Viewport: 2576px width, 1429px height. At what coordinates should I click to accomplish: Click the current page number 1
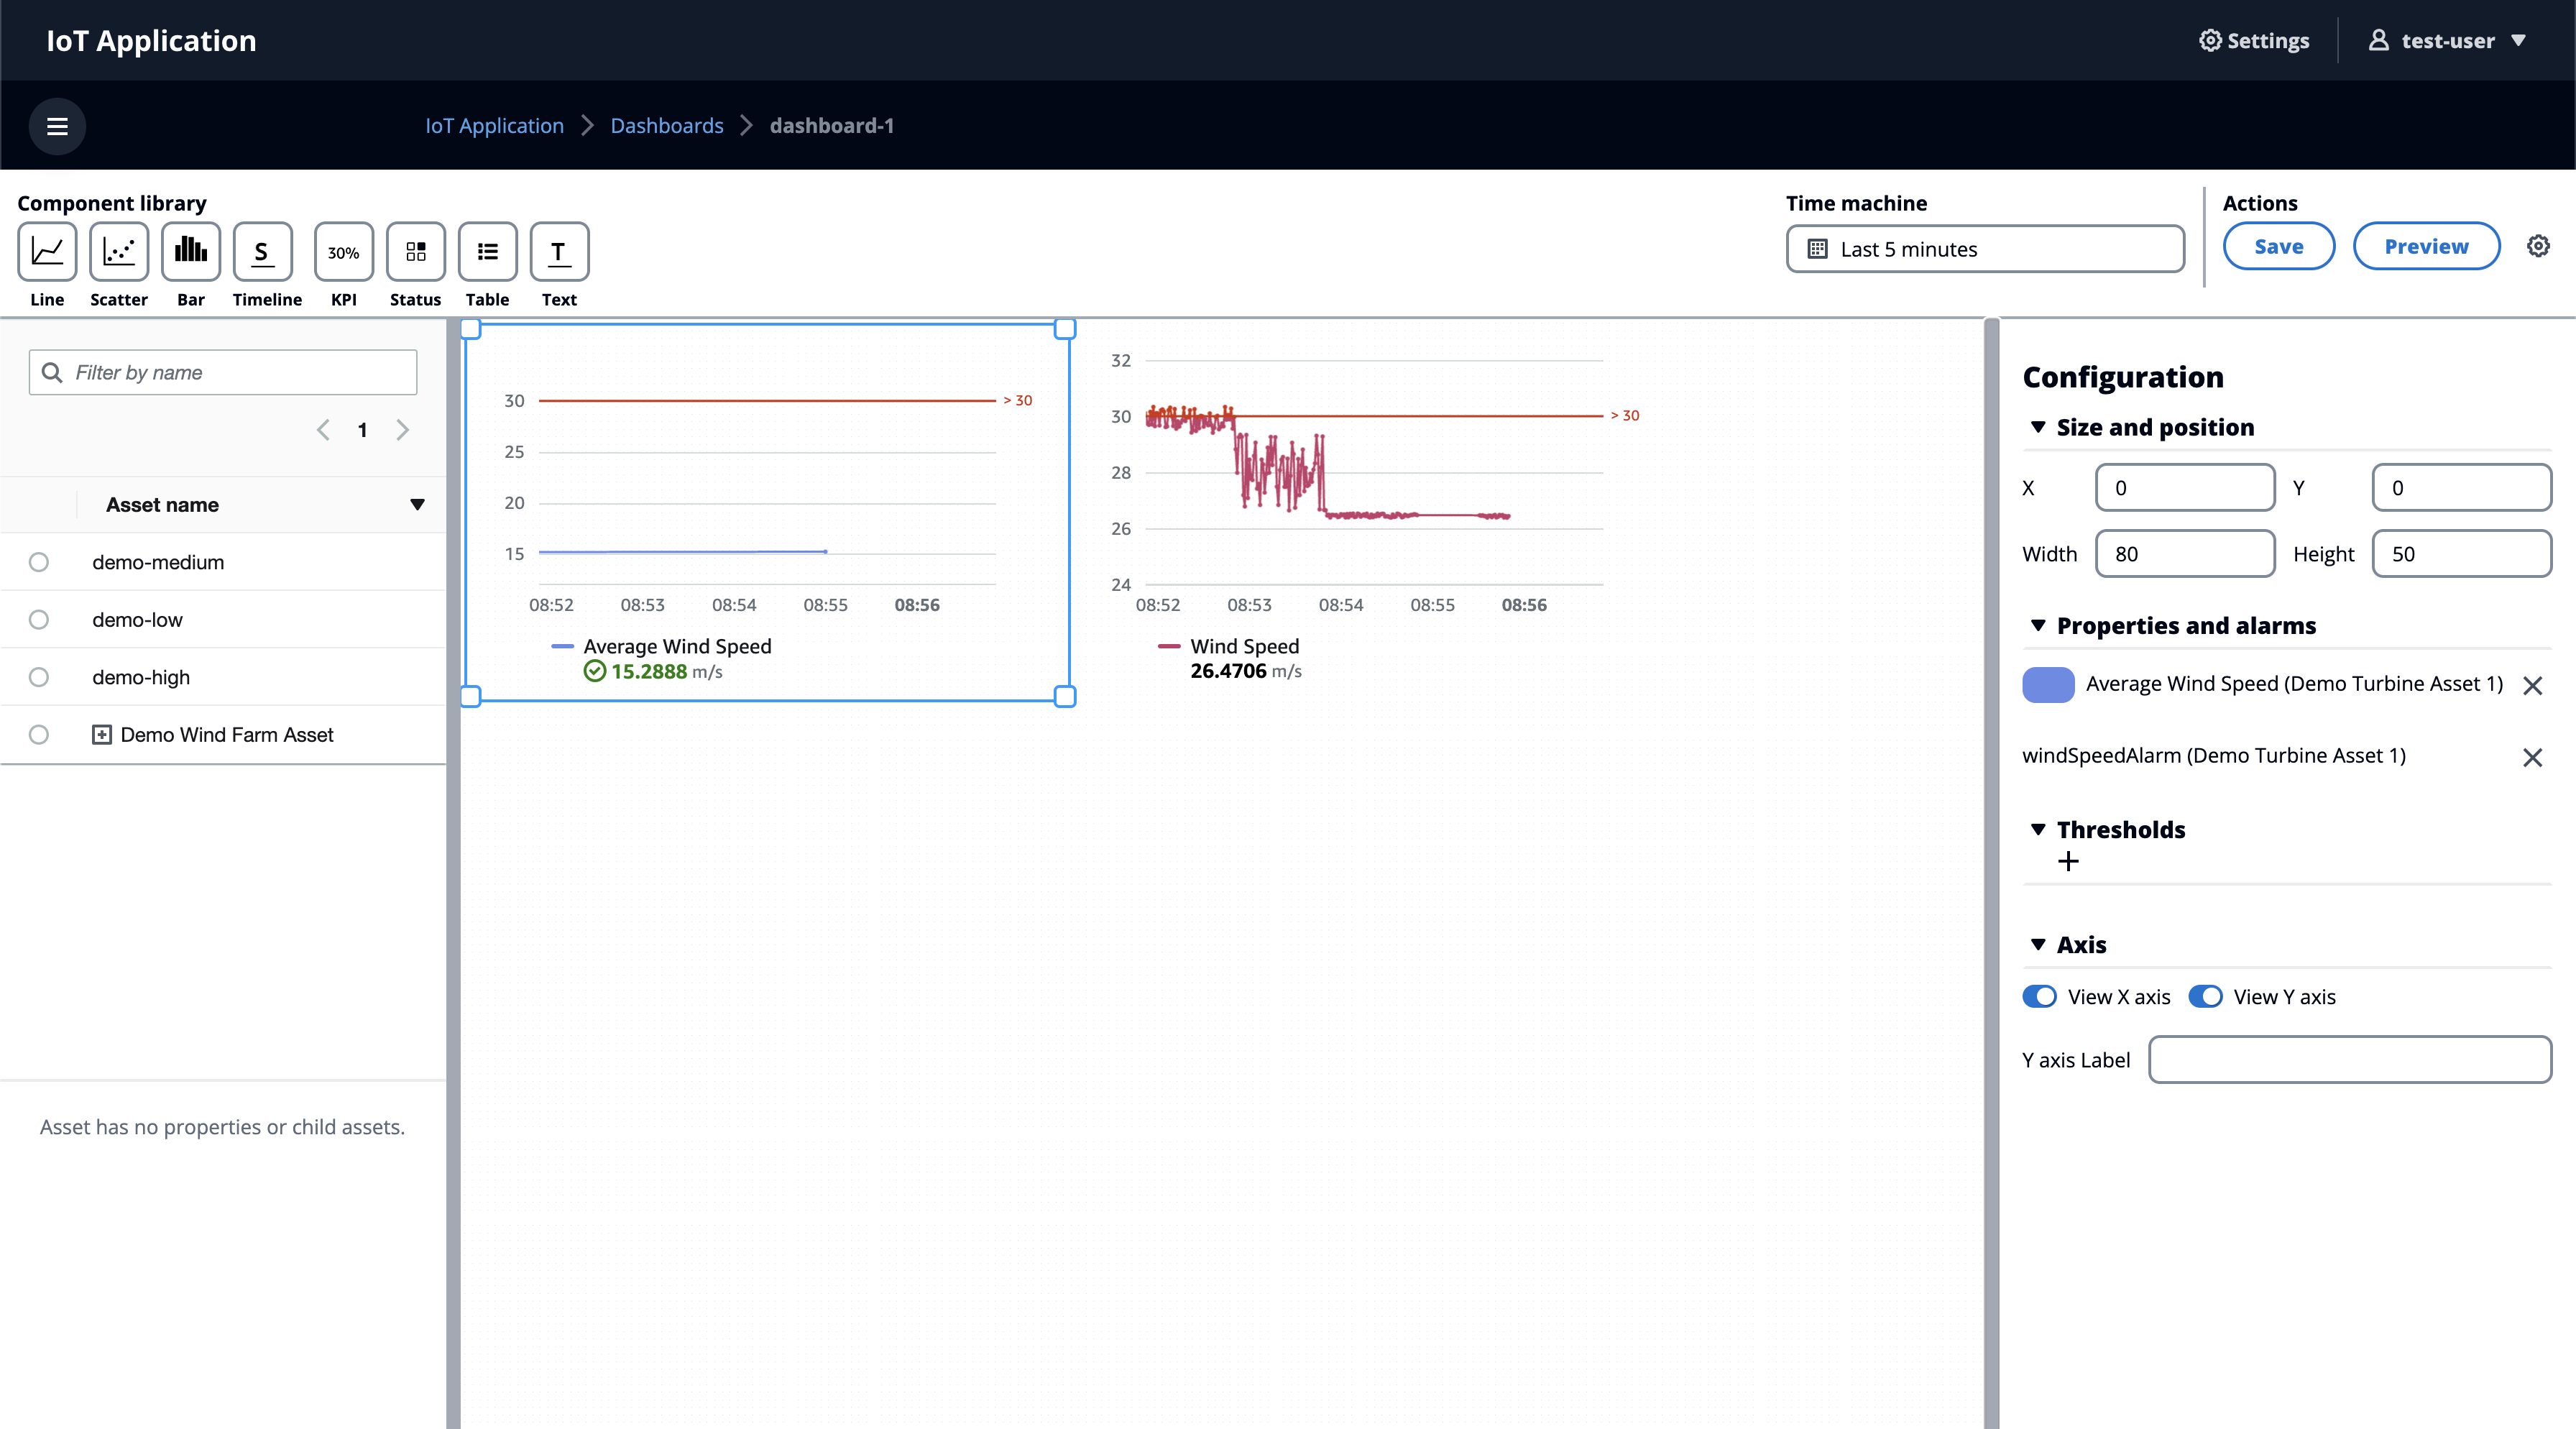tap(362, 430)
